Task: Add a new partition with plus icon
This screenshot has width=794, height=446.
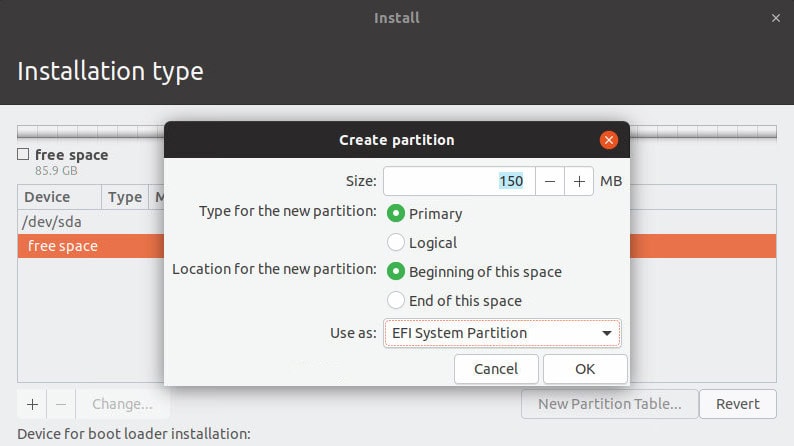Action: [x=32, y=404]
